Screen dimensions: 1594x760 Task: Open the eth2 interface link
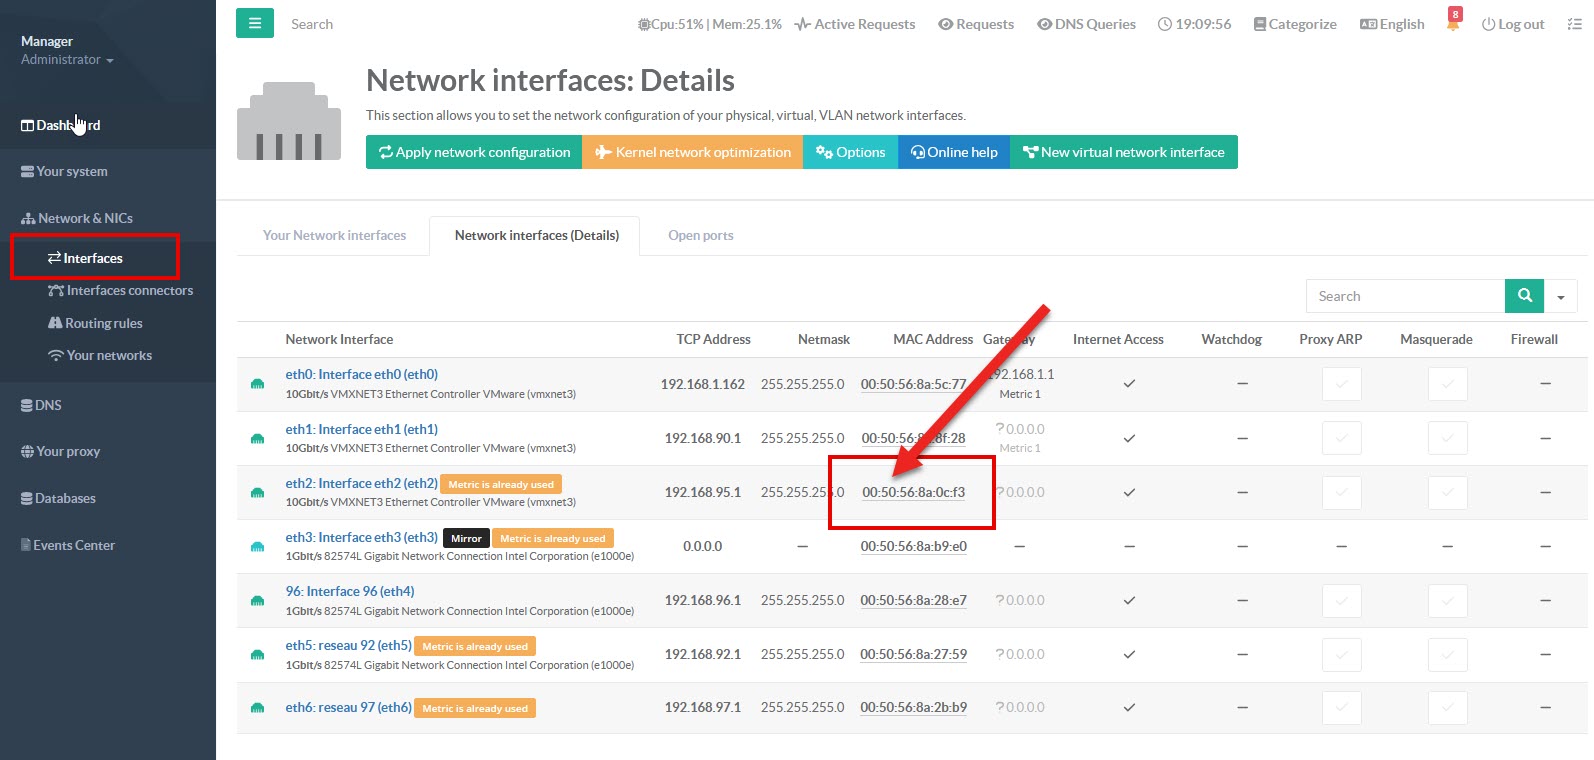361,483
